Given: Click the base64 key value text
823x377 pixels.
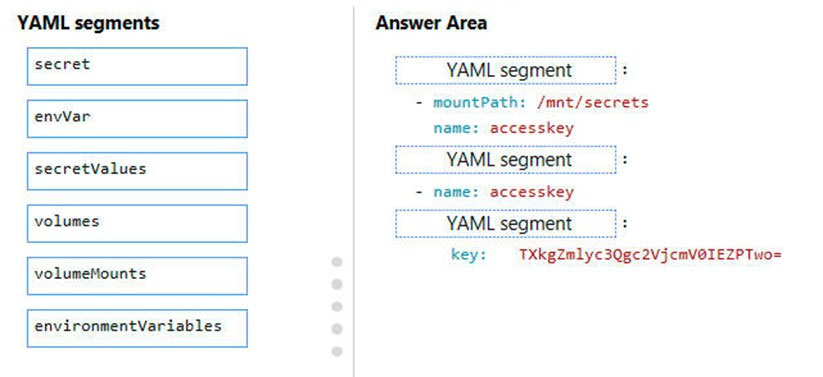Looking at the screenshot, I should (x=651, y=255).
